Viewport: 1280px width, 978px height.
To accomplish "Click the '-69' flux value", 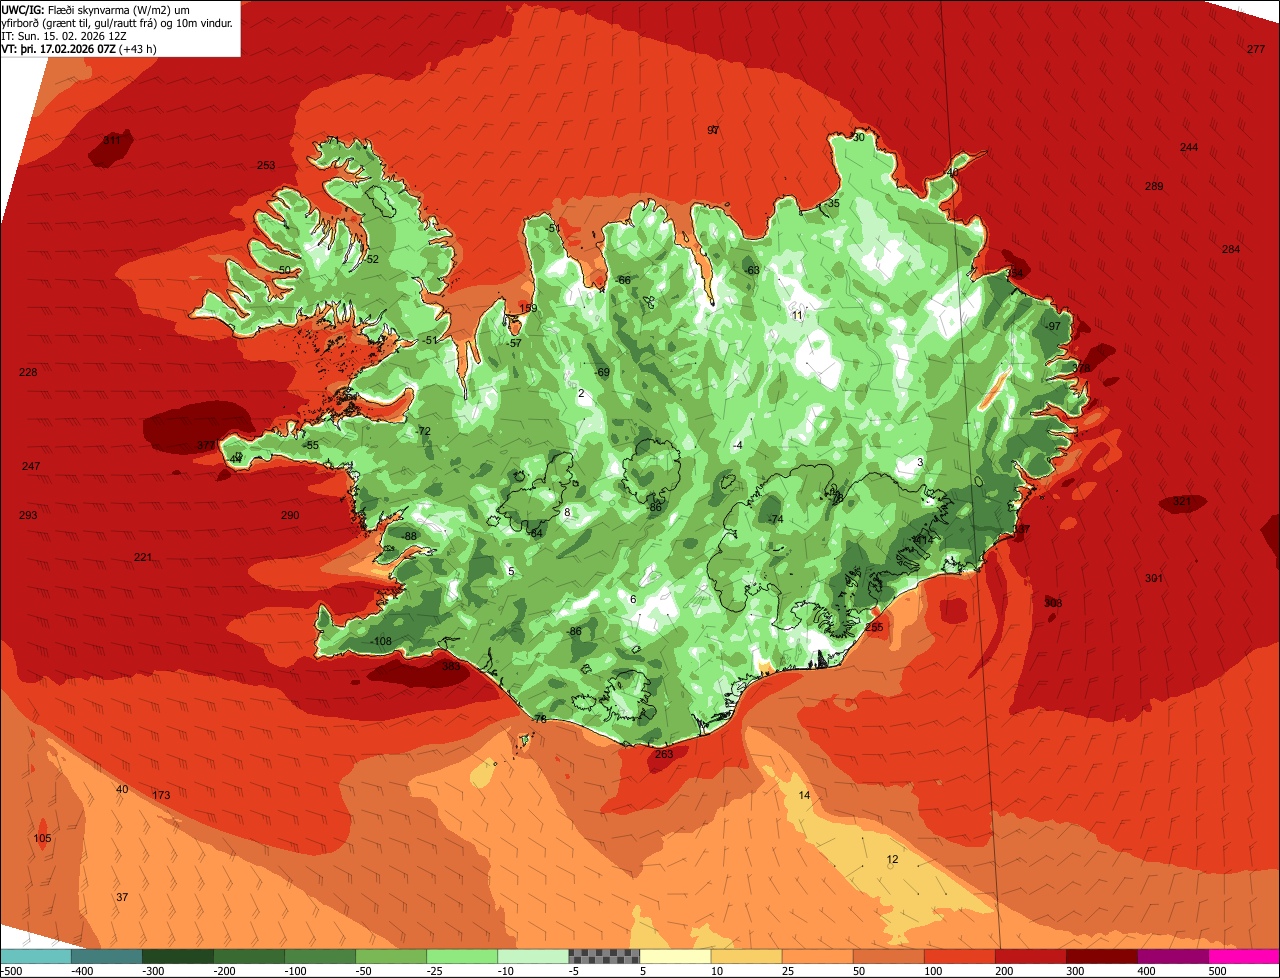I will point(602,372).
